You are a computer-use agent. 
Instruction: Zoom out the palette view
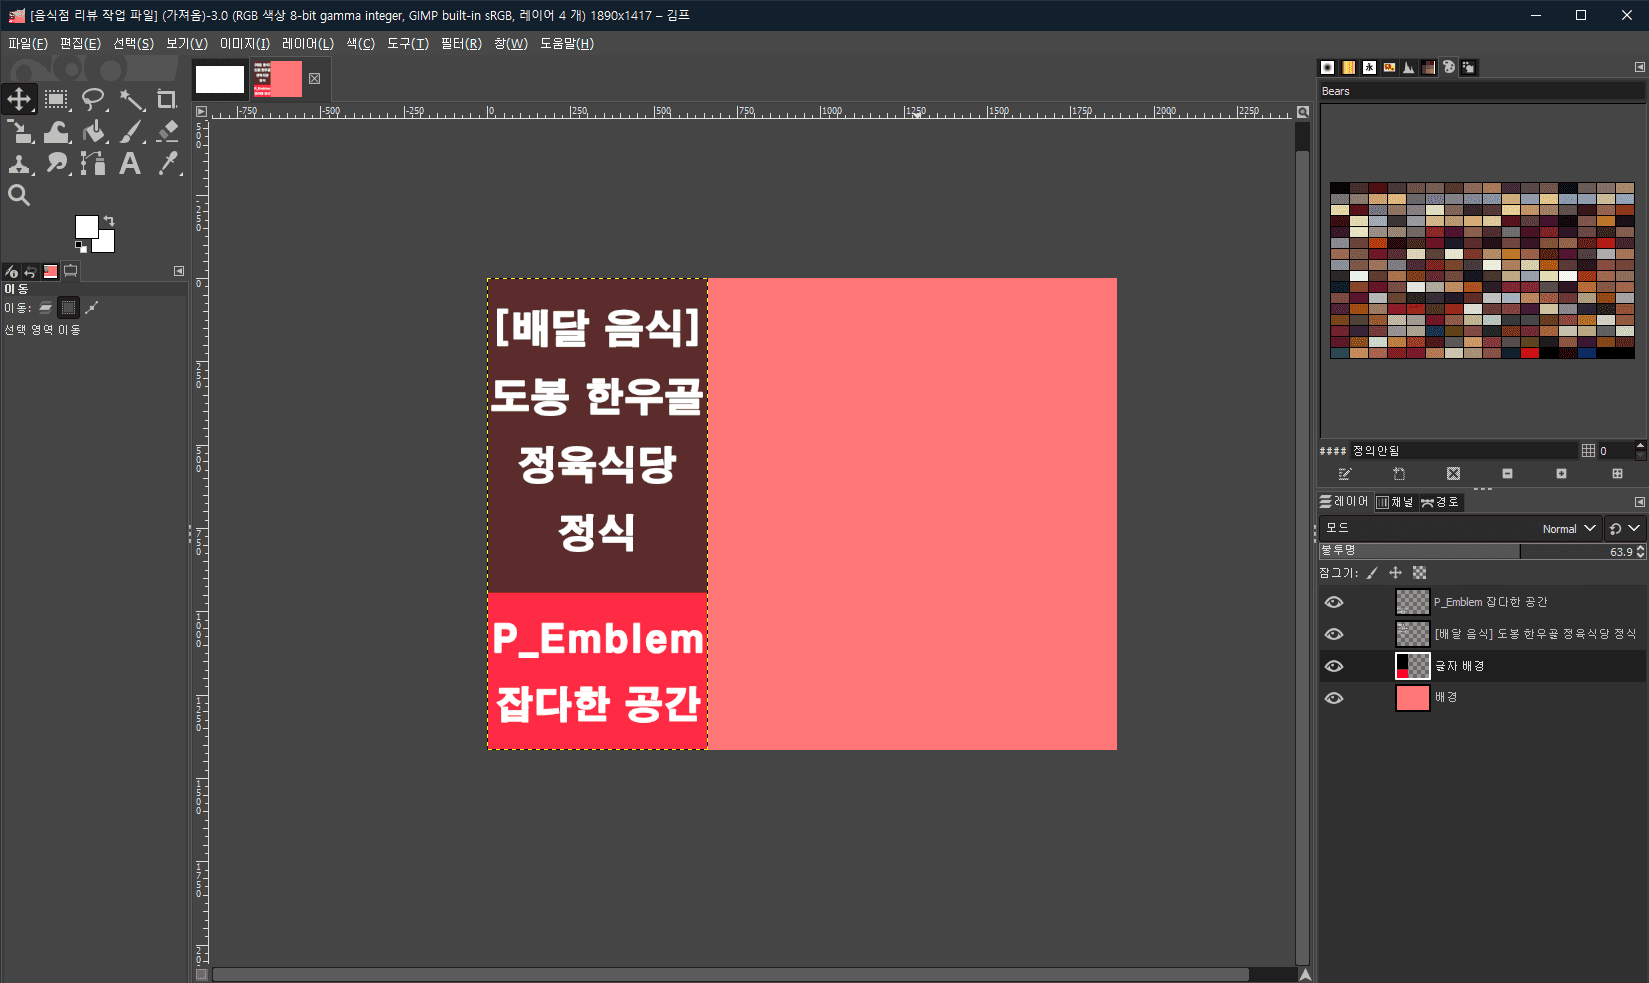point(1507,474)
